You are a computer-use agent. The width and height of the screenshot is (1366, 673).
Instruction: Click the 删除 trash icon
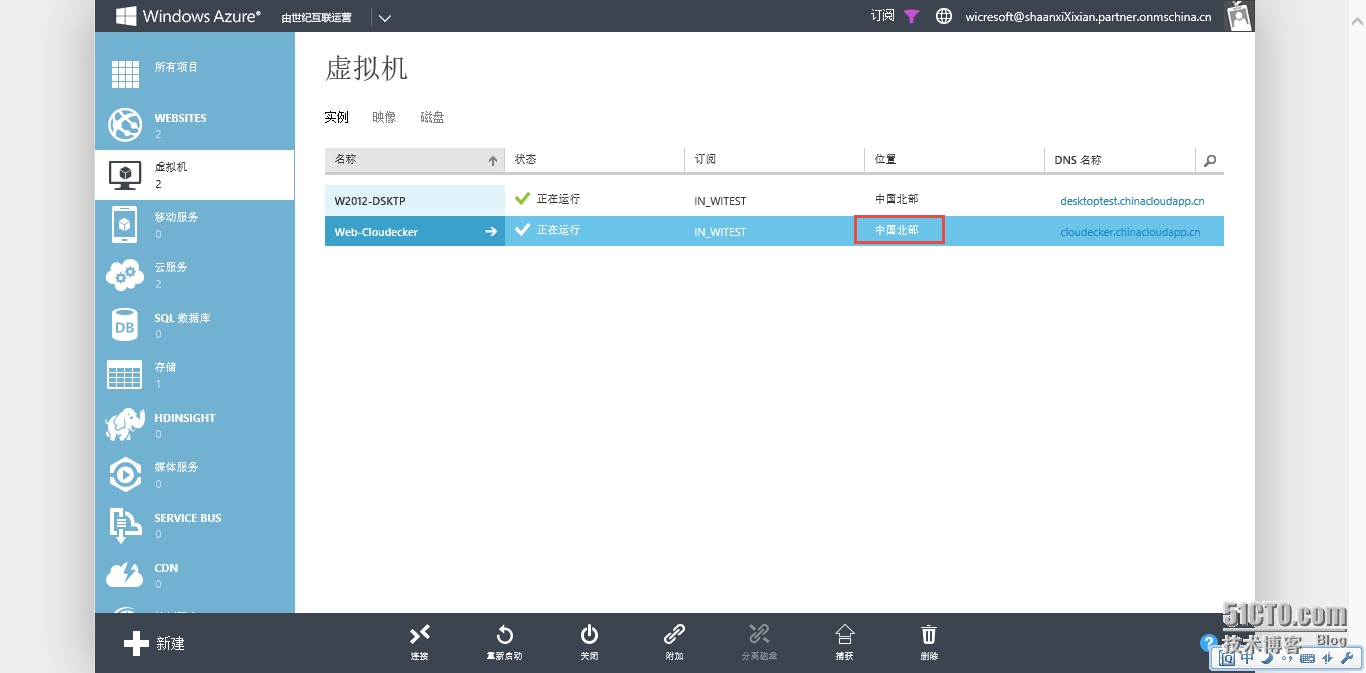tap(929, 634)
